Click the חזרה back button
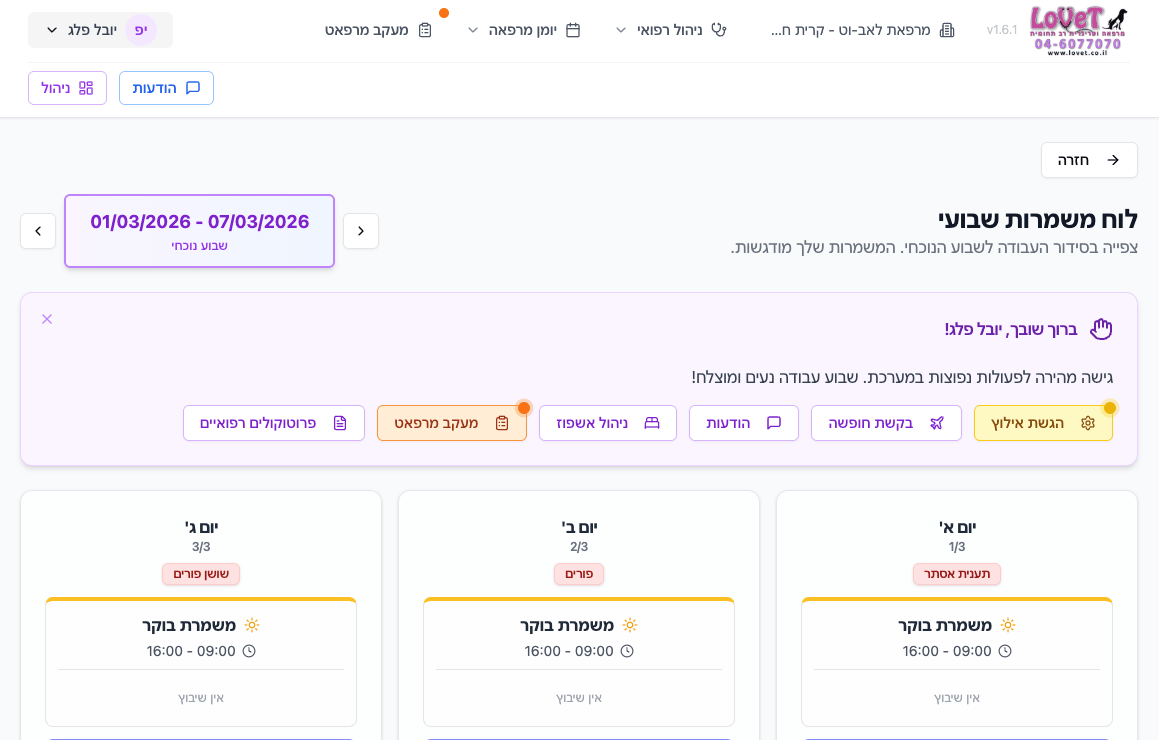Image resolution: width=1159 pixels, height=740 pixels. 1089,160
